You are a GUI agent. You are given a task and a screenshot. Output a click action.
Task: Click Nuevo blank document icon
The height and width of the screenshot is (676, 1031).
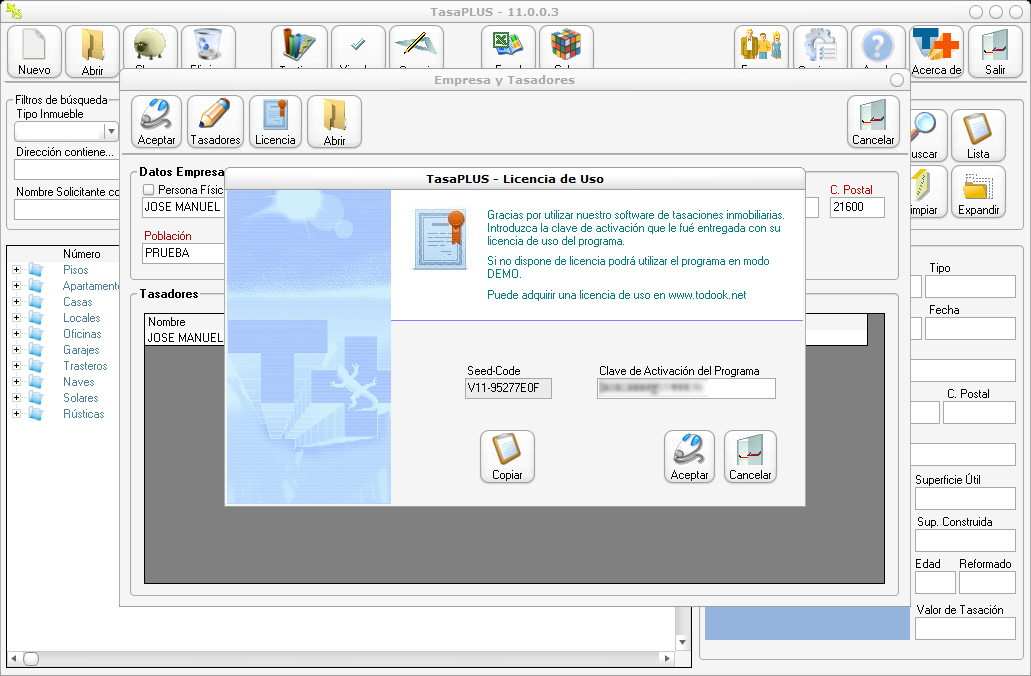pyautogui.click(x=34, y=51)
